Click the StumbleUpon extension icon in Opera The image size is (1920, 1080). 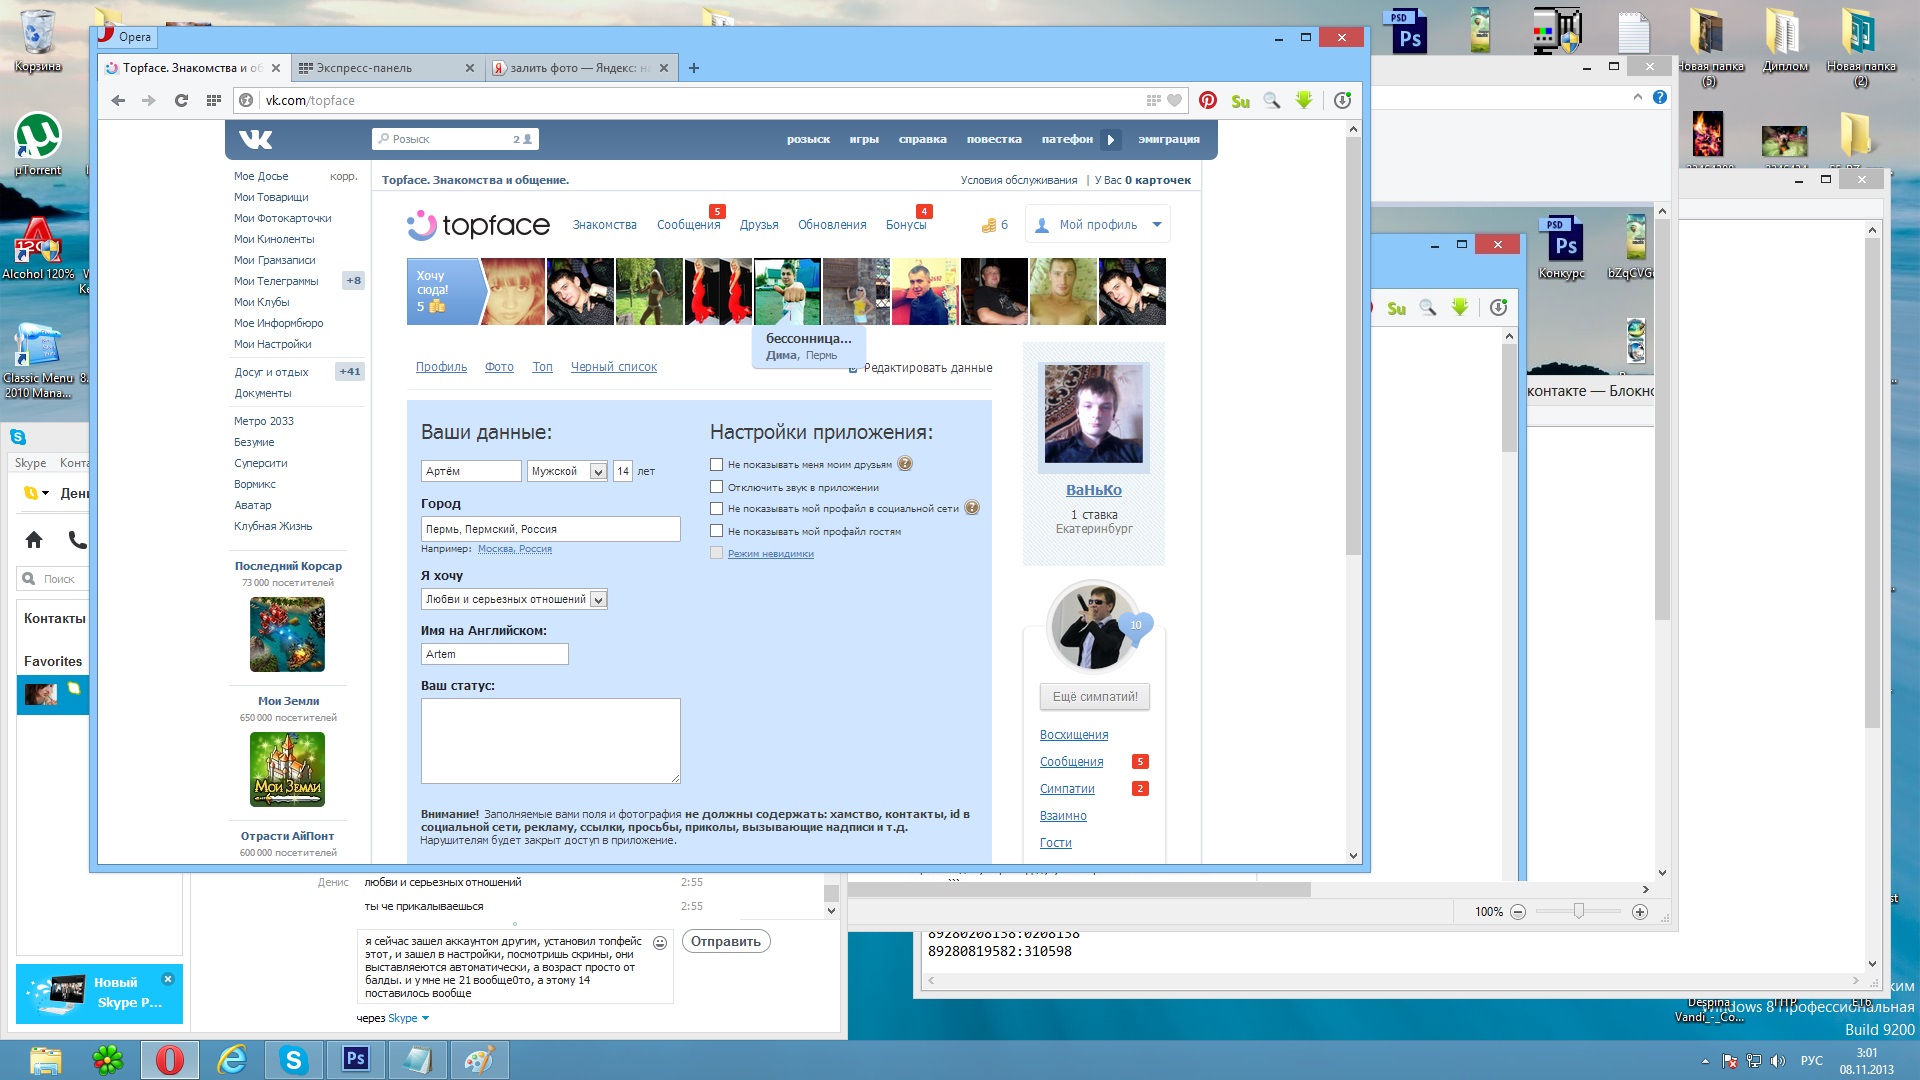(1240, 101)
